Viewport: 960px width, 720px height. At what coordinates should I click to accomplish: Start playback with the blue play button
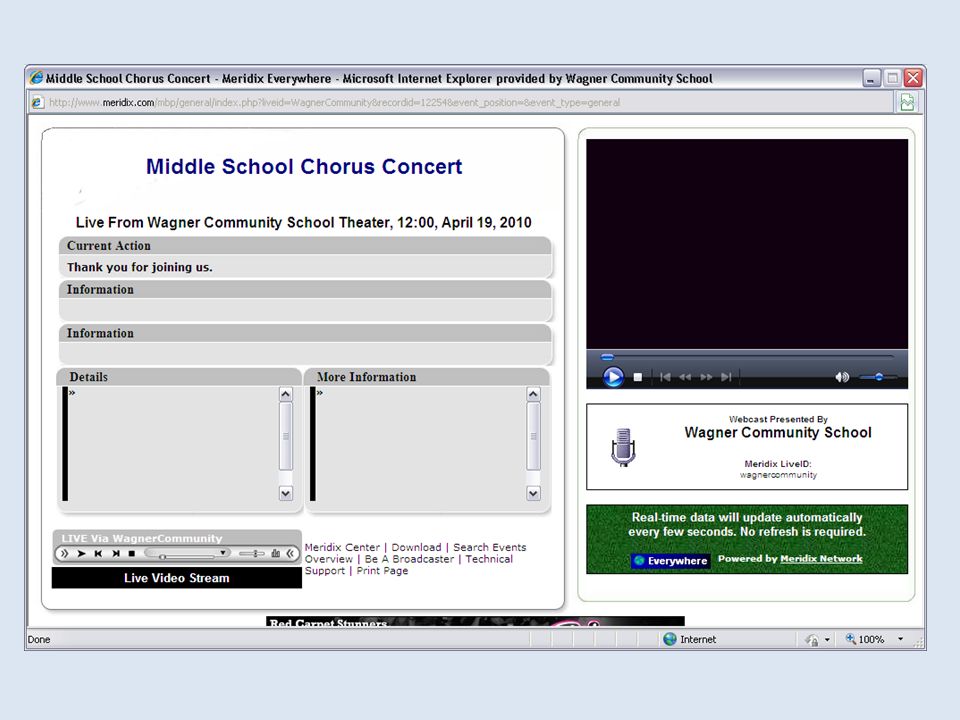point(613,377)
